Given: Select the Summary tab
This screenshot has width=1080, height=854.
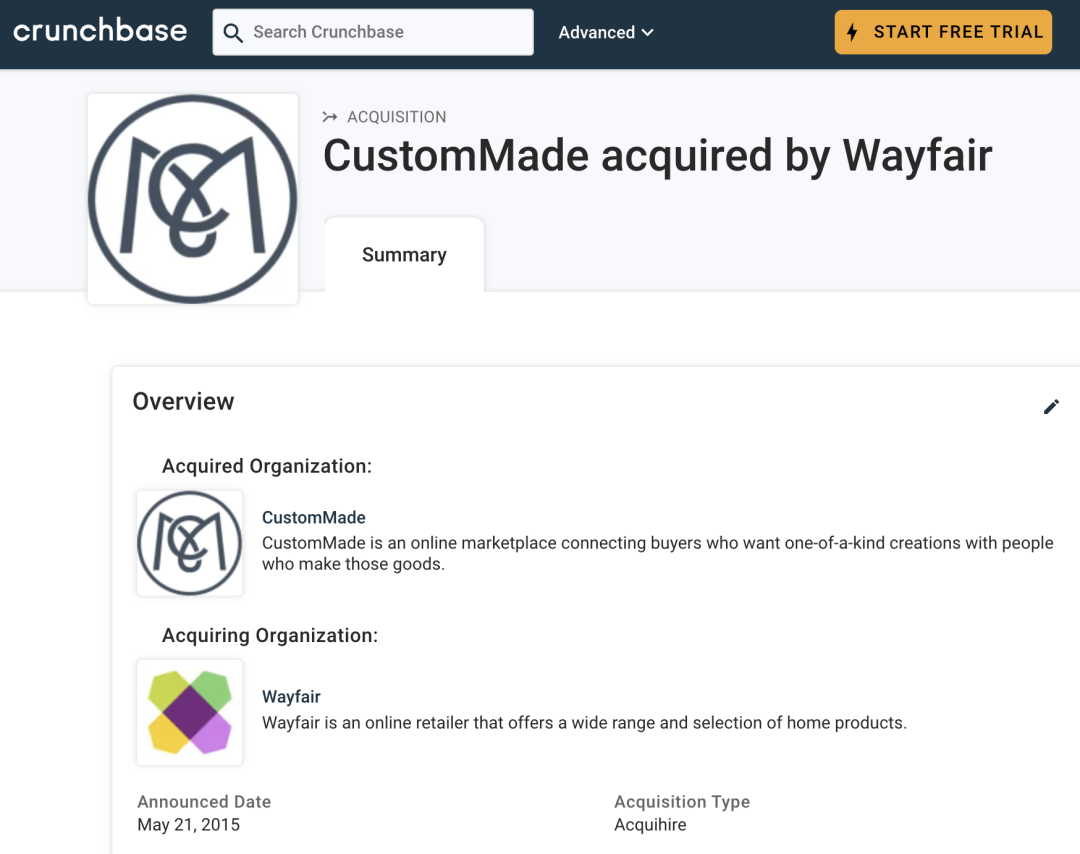Looking at the screenshot, I should 404,255.
